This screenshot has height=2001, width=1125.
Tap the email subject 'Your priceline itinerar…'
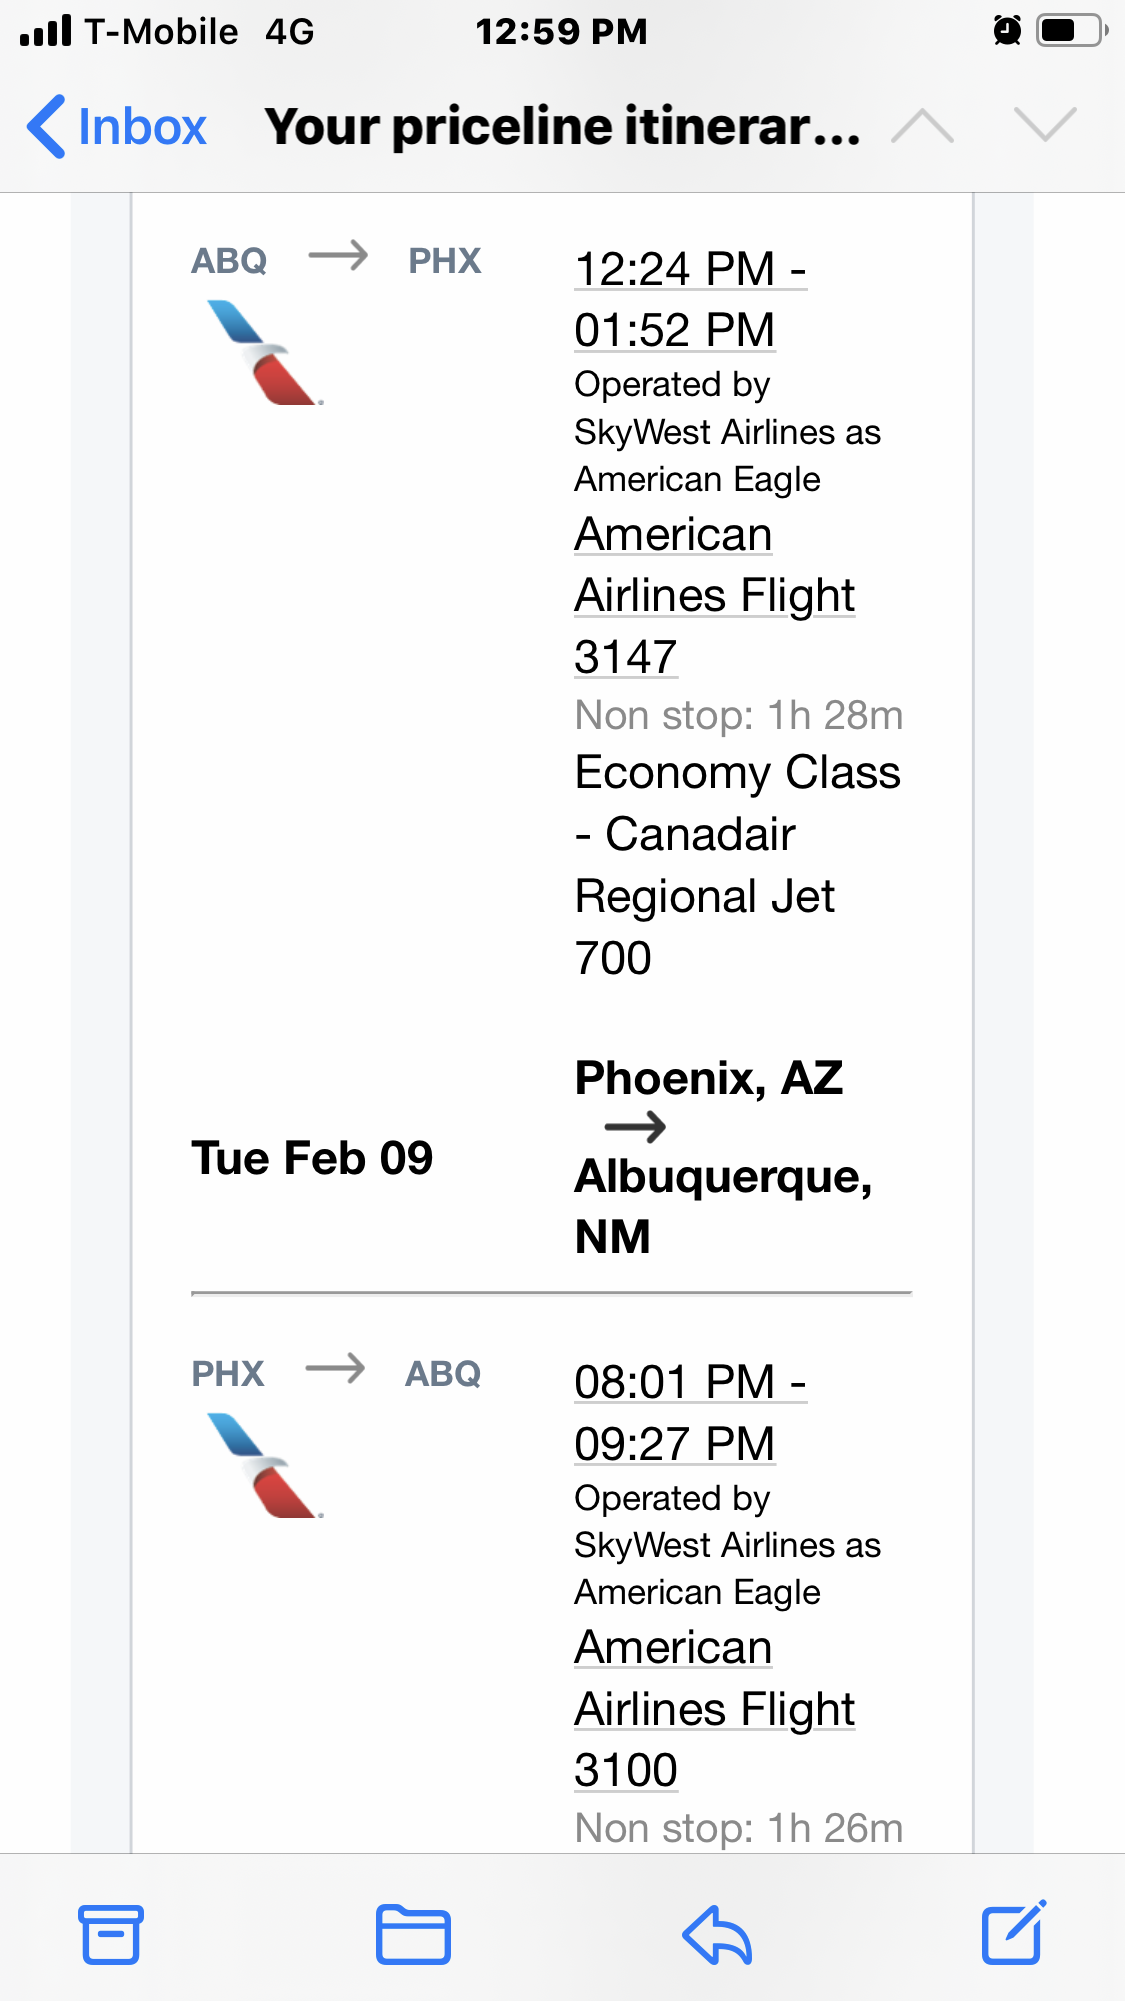562,127
